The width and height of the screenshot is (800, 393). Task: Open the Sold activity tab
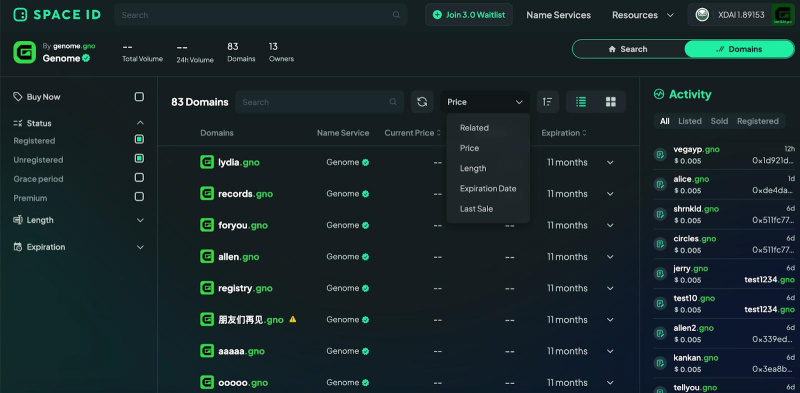coord(719,121)
